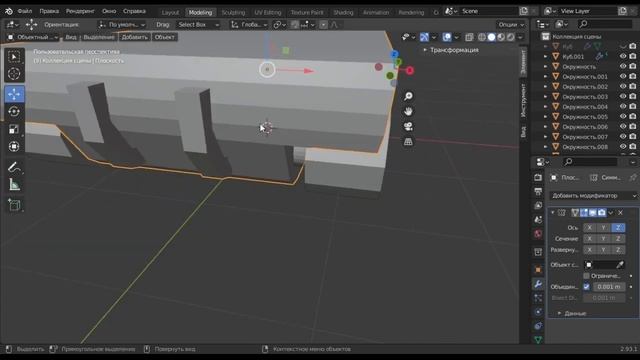This screenshot has width=640, height=360.
Task: Expand the Окружность.001 tree item
Action: click(x=545, y=76)
